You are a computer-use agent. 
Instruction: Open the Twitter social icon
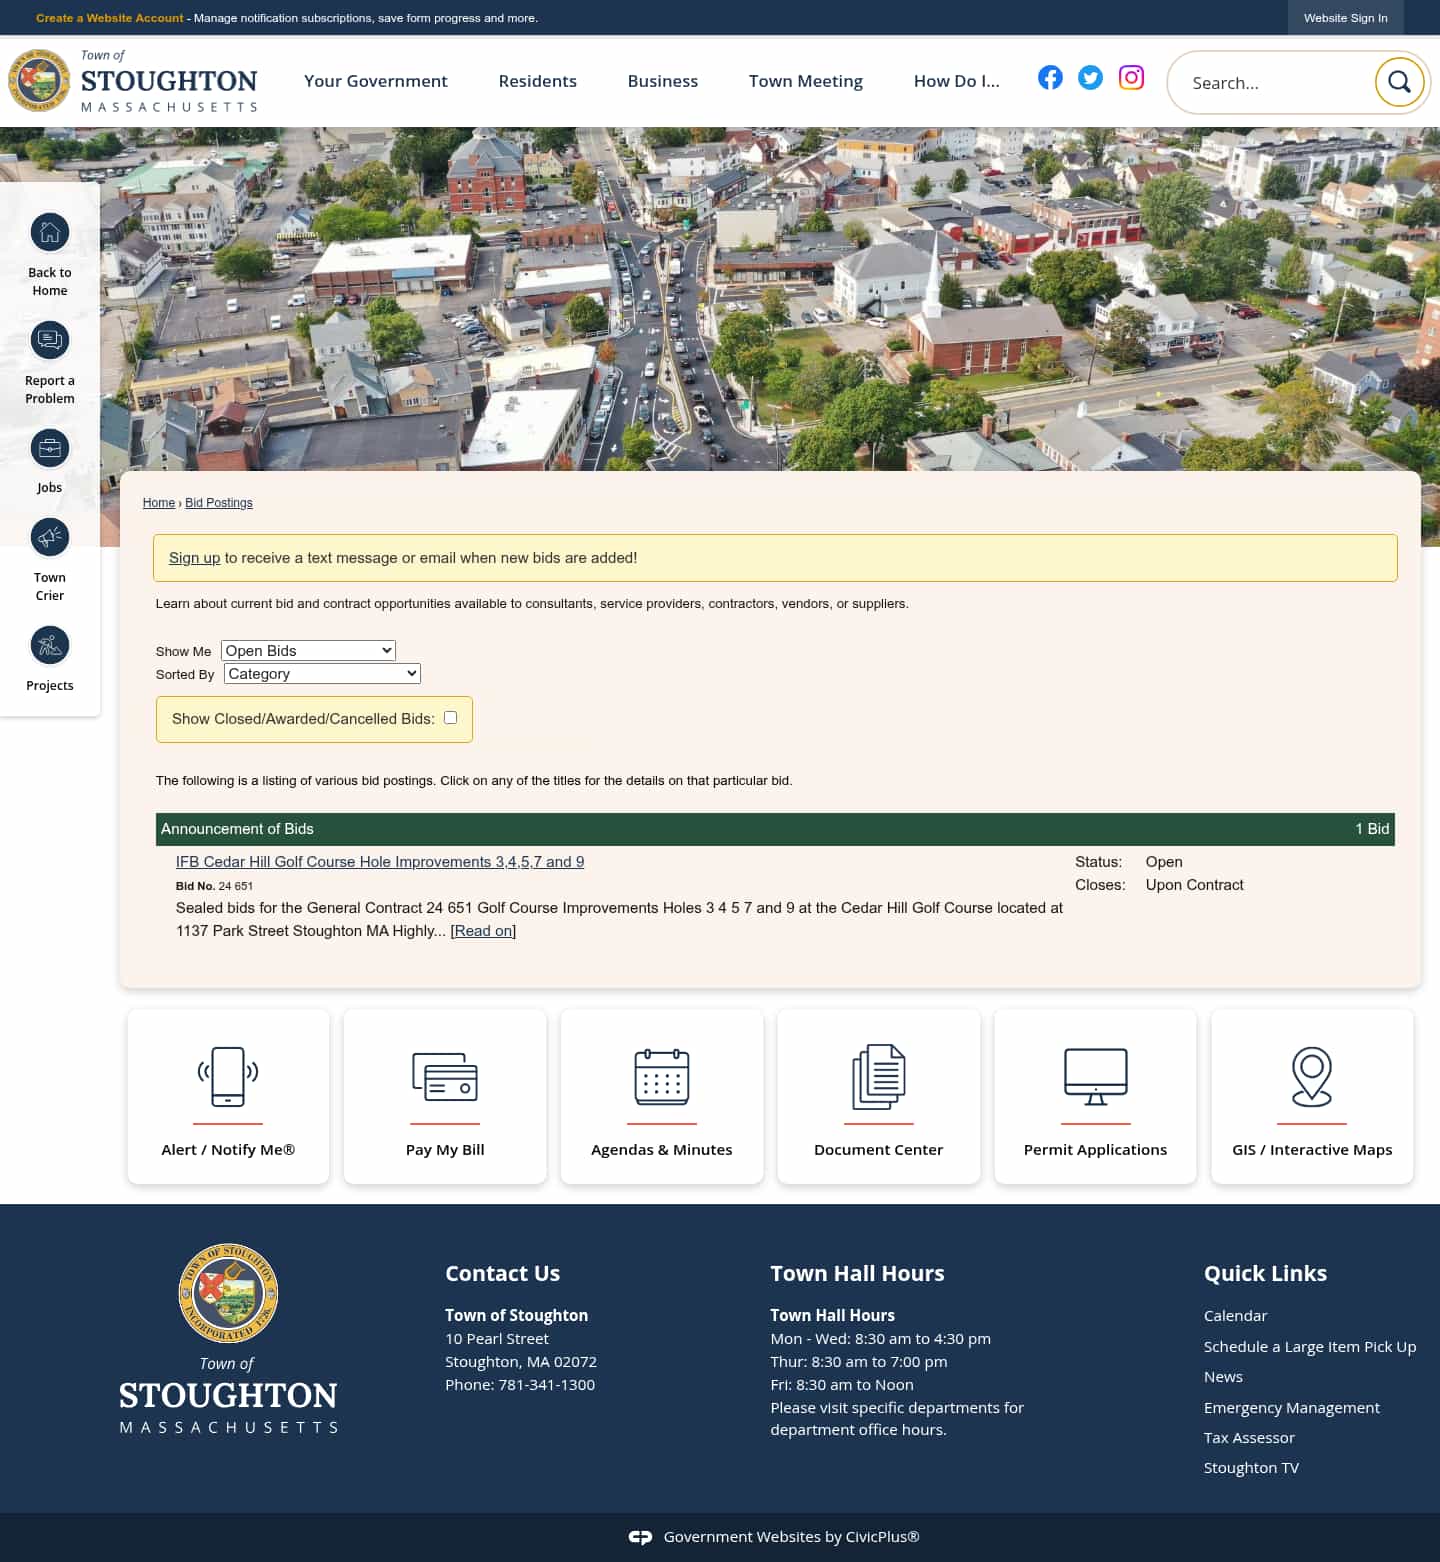[1090, 78]
